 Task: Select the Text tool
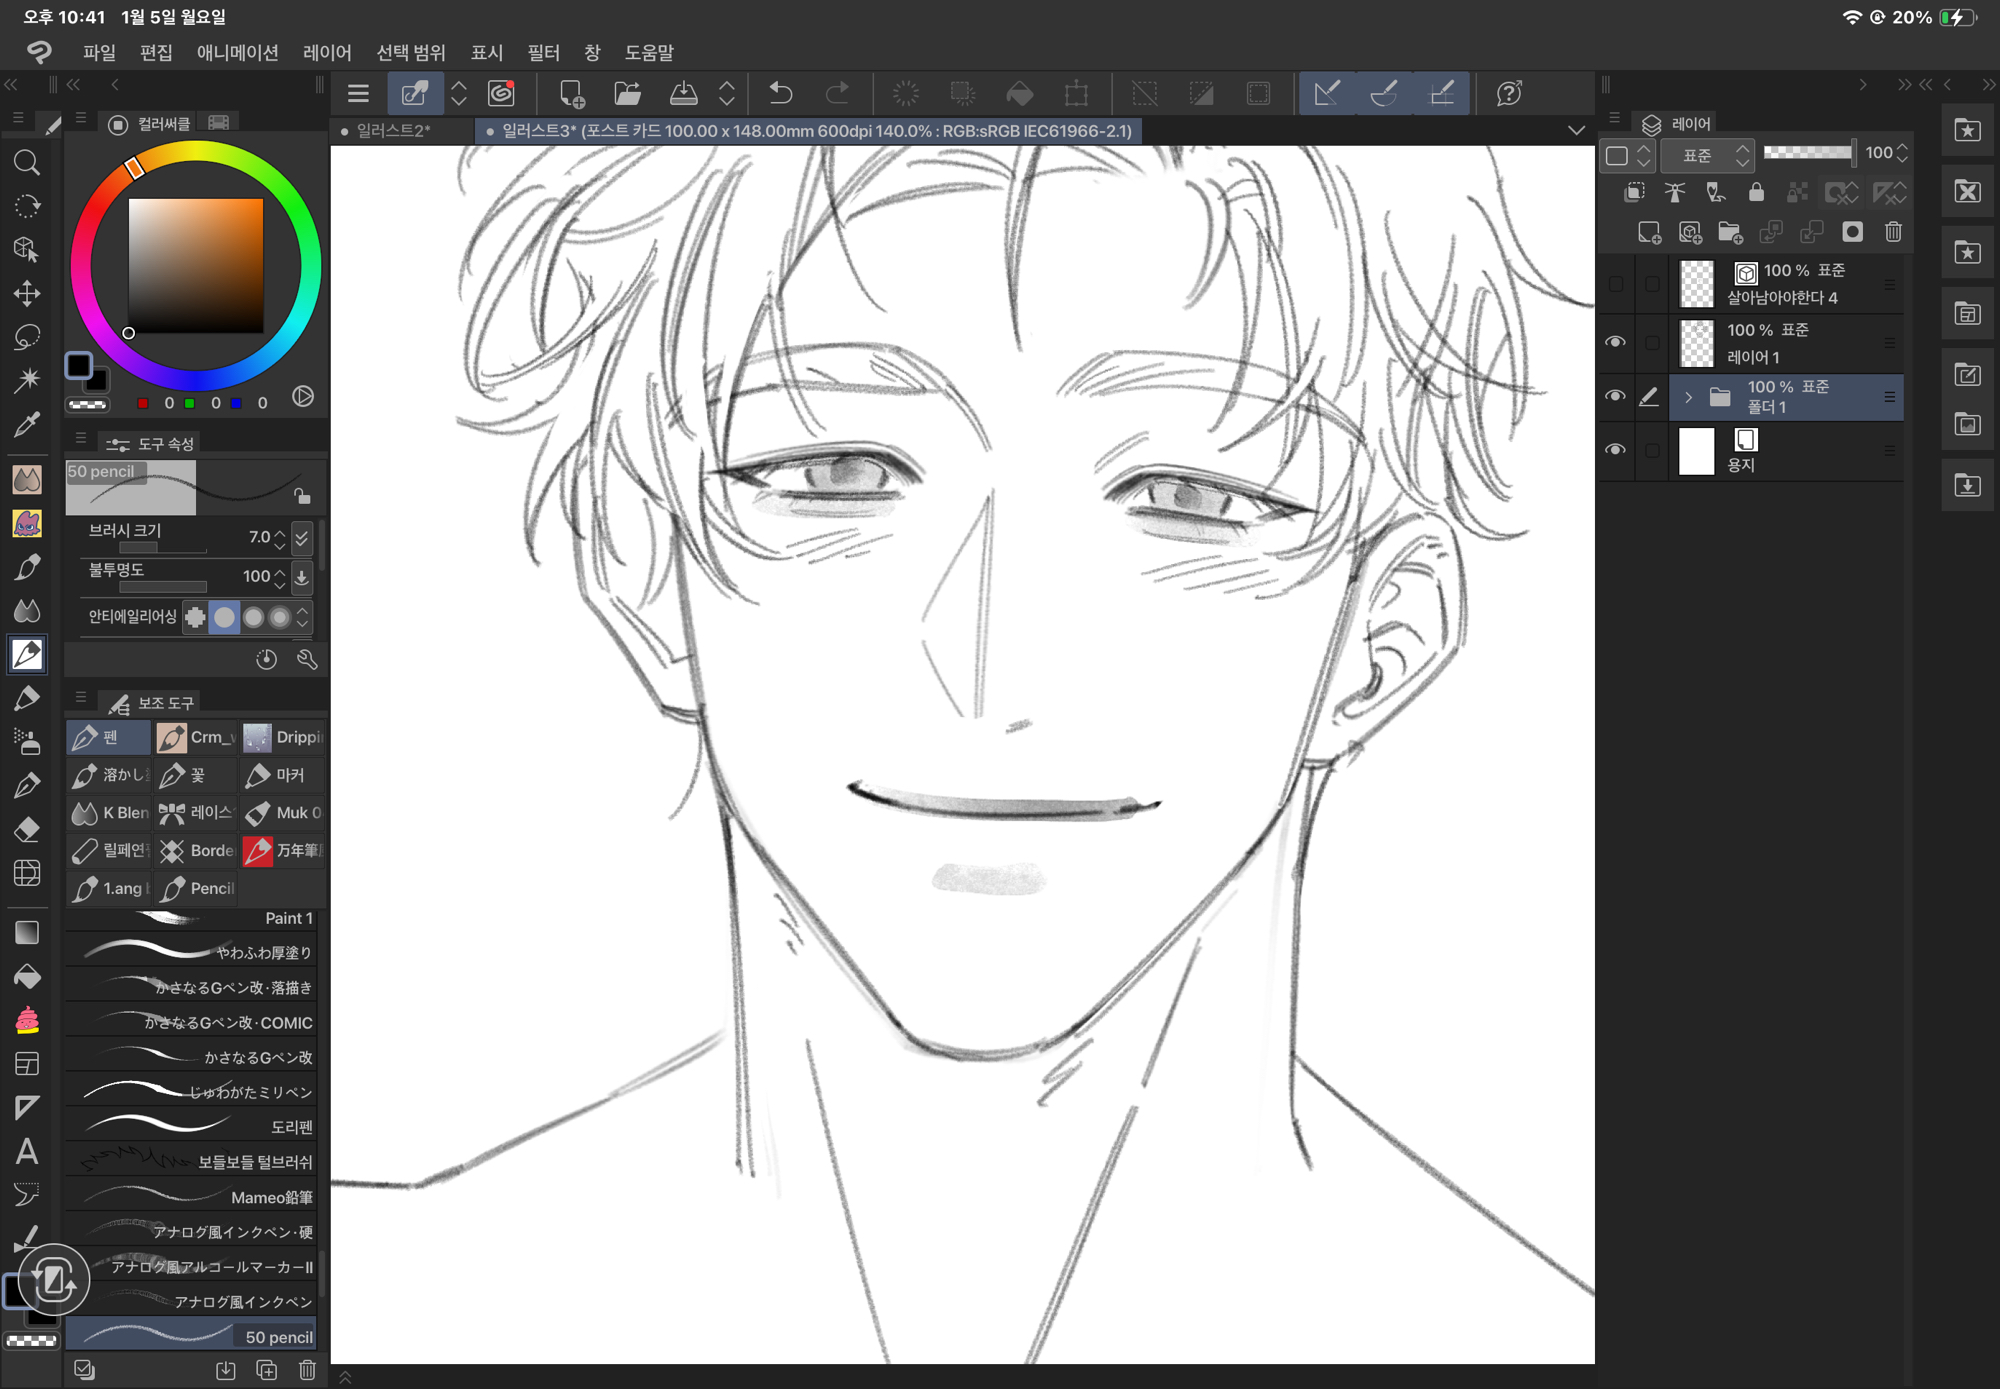coord(27,1152)
